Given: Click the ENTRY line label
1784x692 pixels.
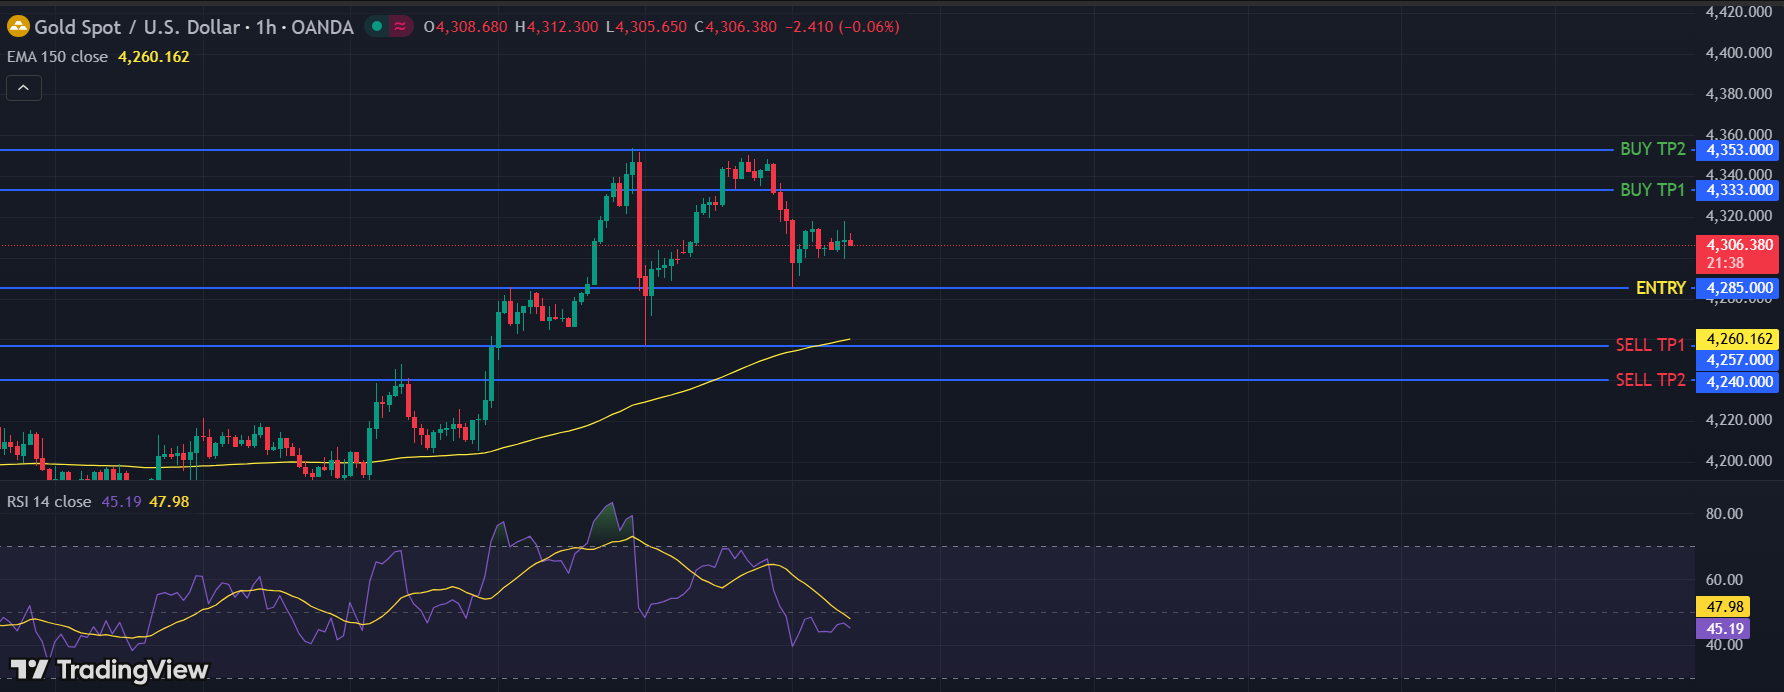Looking at the screenshot, I should 1660,288.
